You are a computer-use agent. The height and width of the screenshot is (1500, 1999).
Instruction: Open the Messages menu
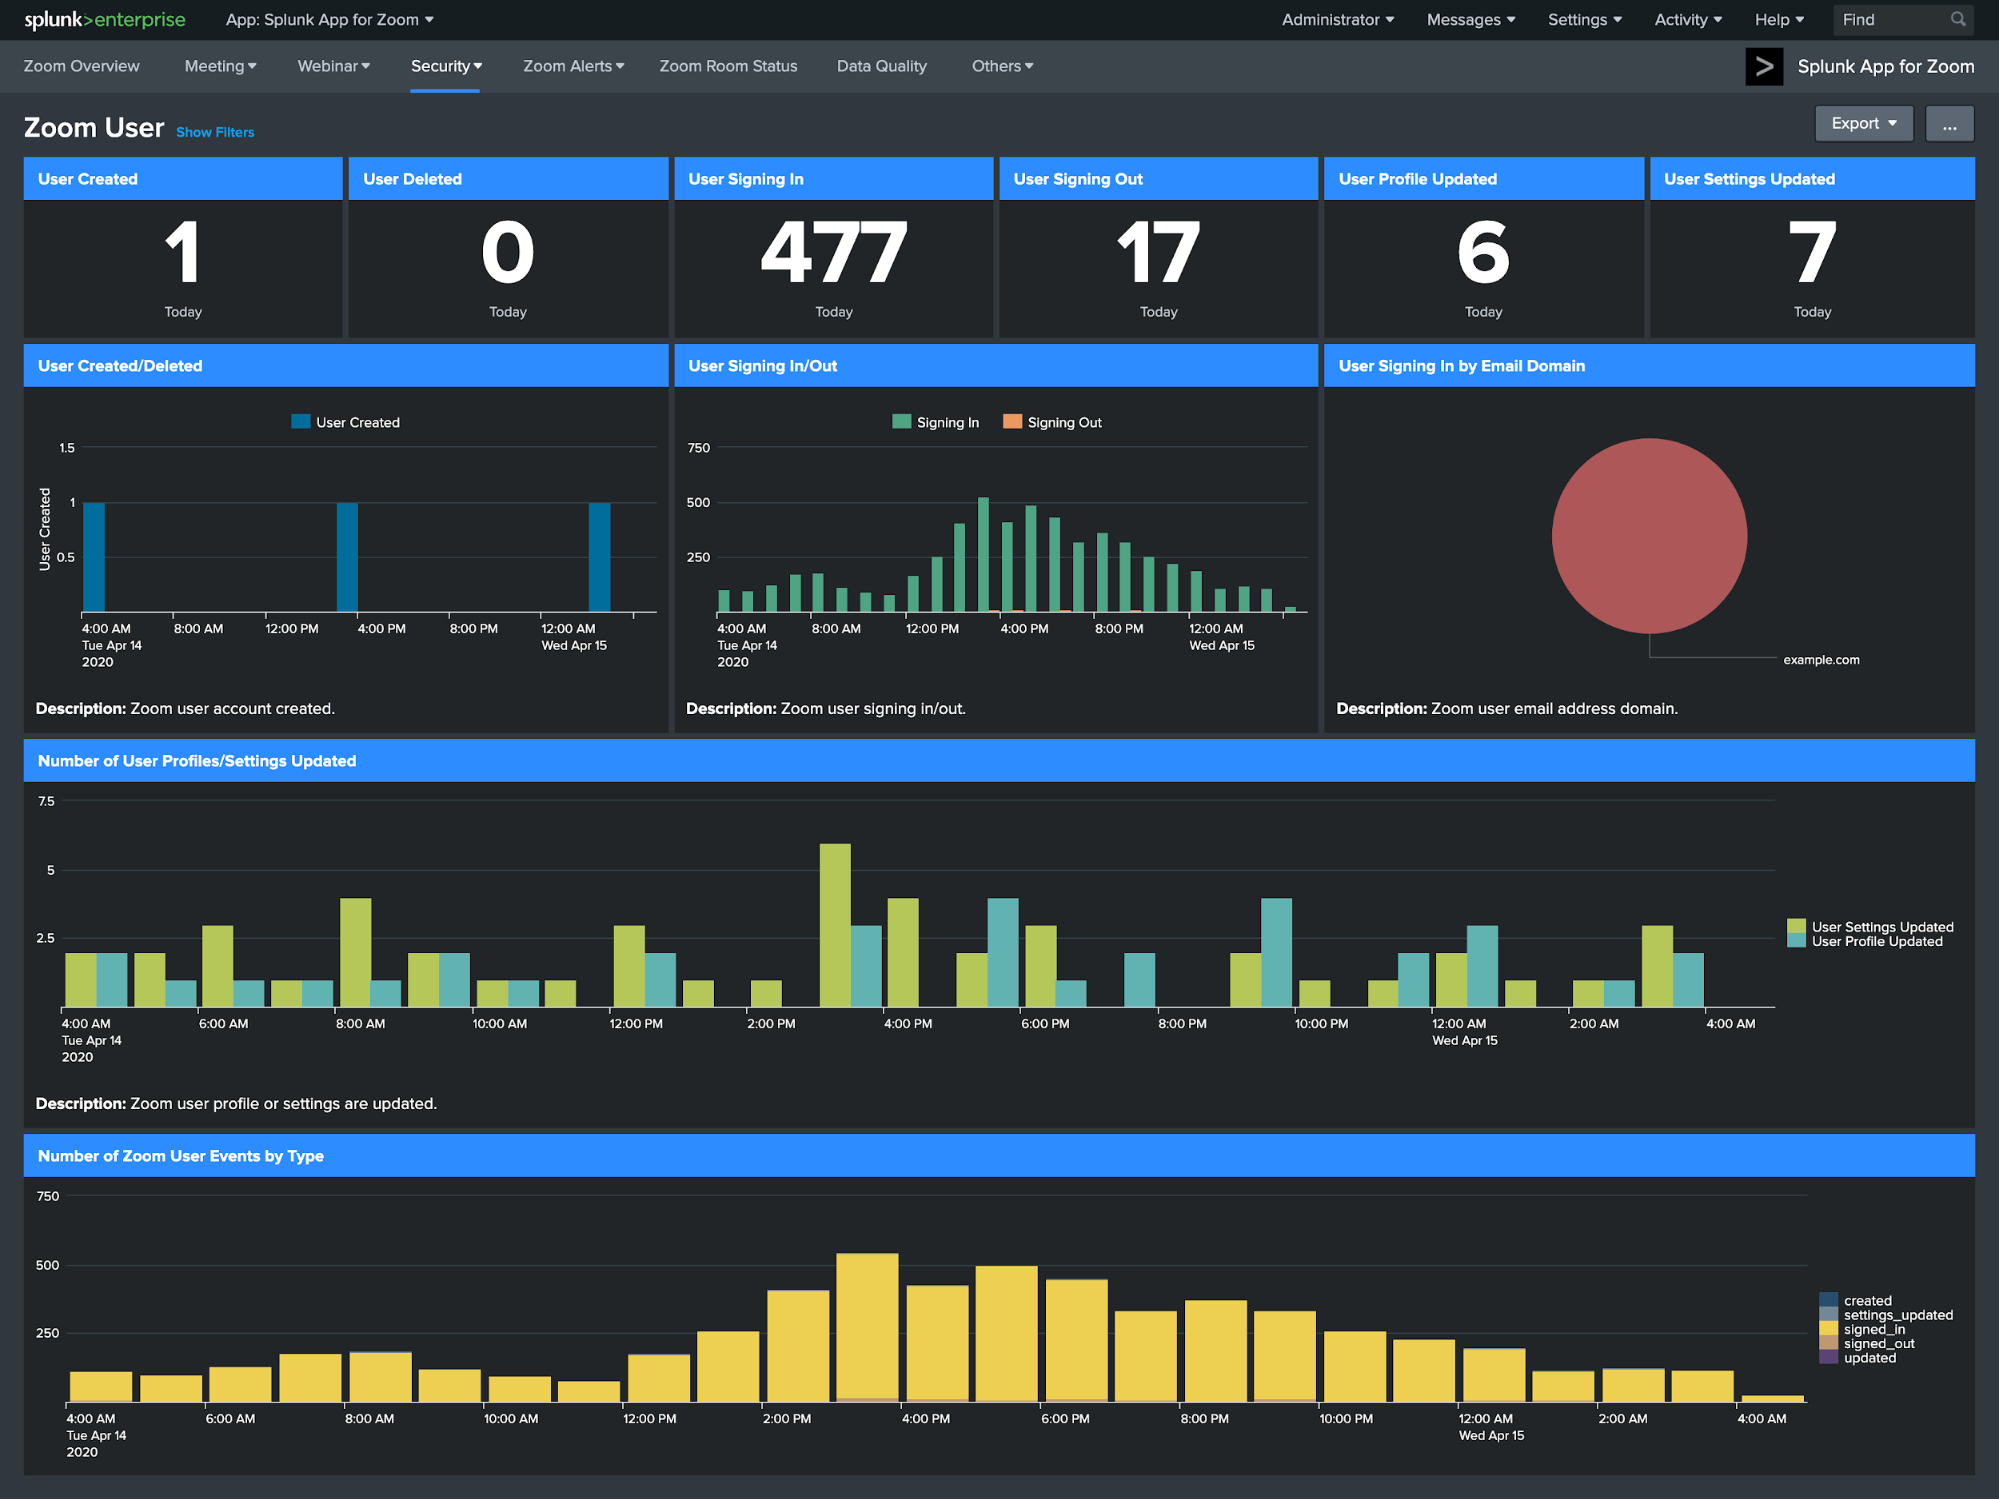point(1470,20)
